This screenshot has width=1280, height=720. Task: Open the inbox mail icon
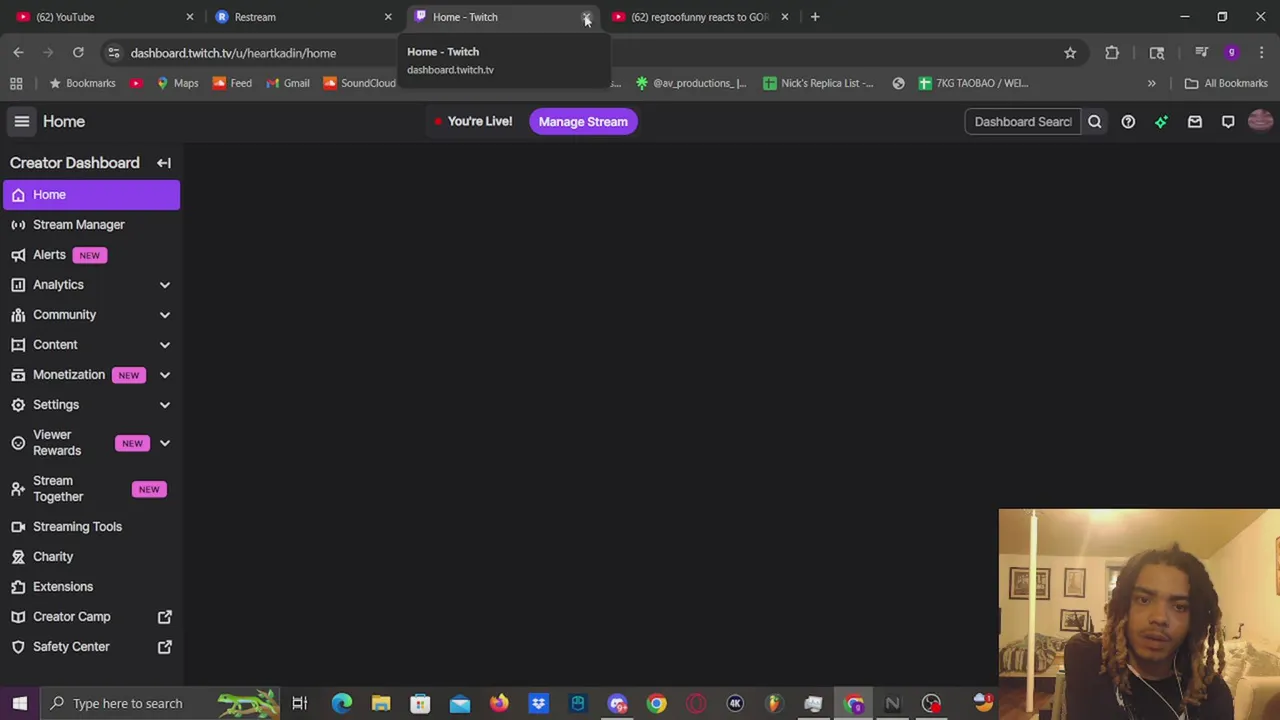pyautogui.click(x=1195, y=122)
